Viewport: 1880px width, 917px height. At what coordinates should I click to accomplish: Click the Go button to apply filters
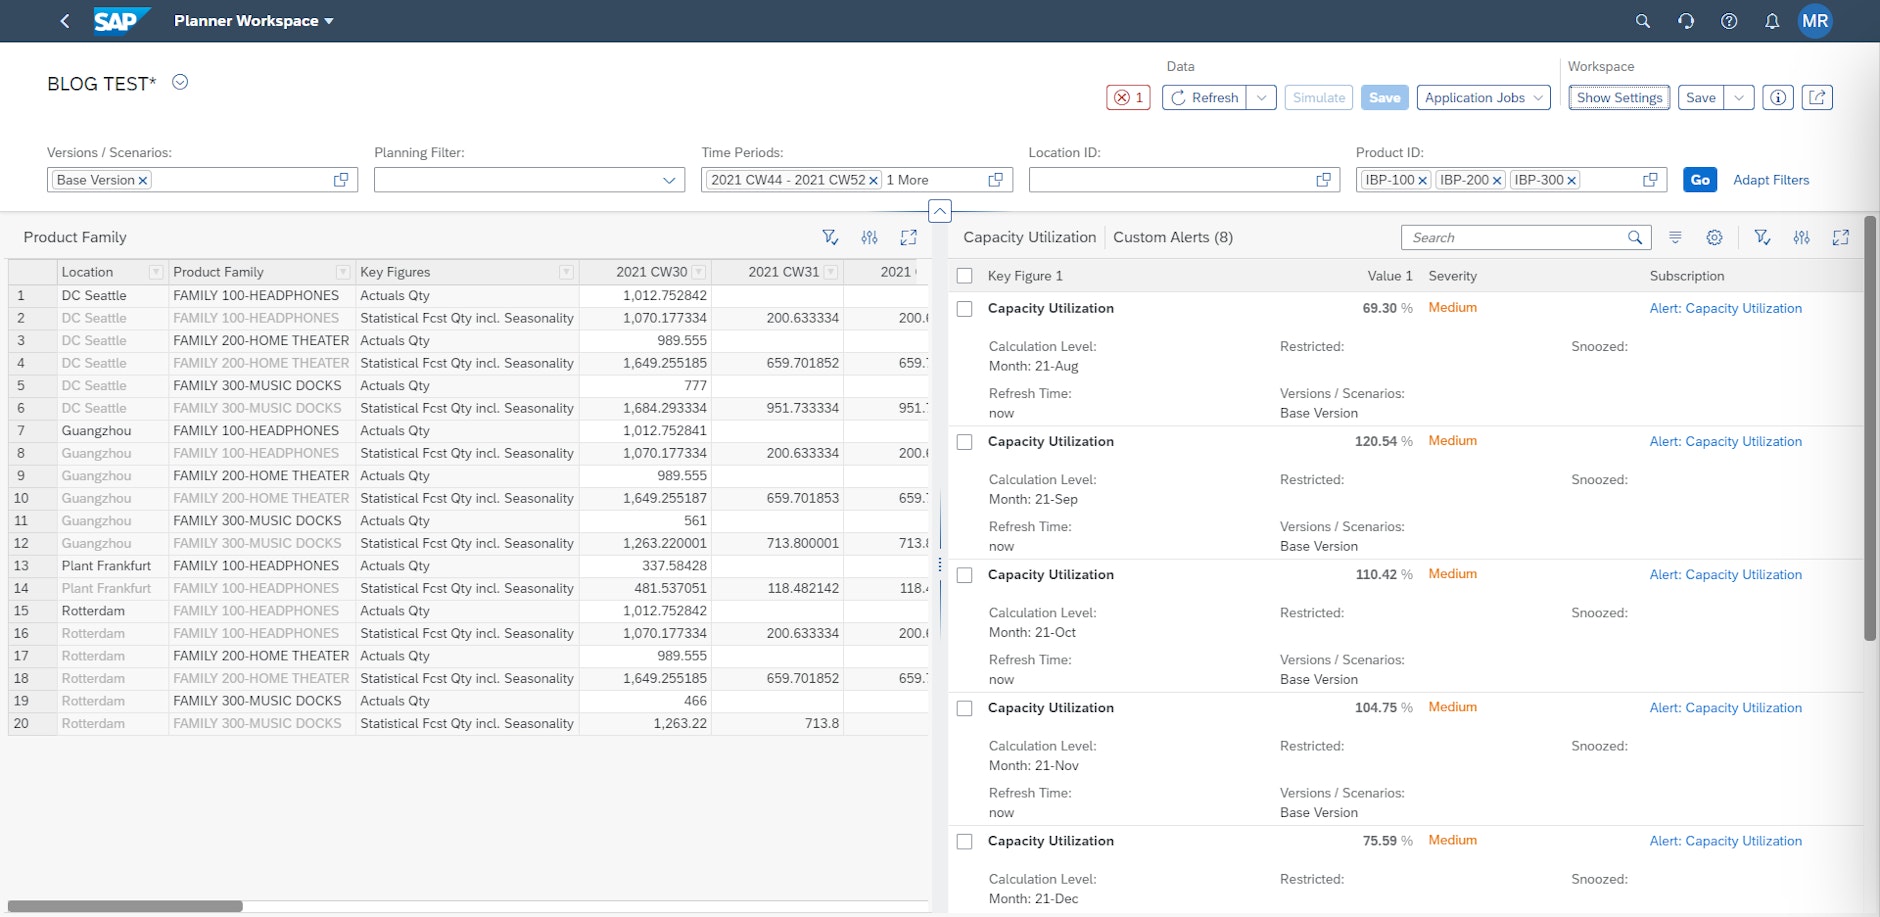click(1699, 180)
